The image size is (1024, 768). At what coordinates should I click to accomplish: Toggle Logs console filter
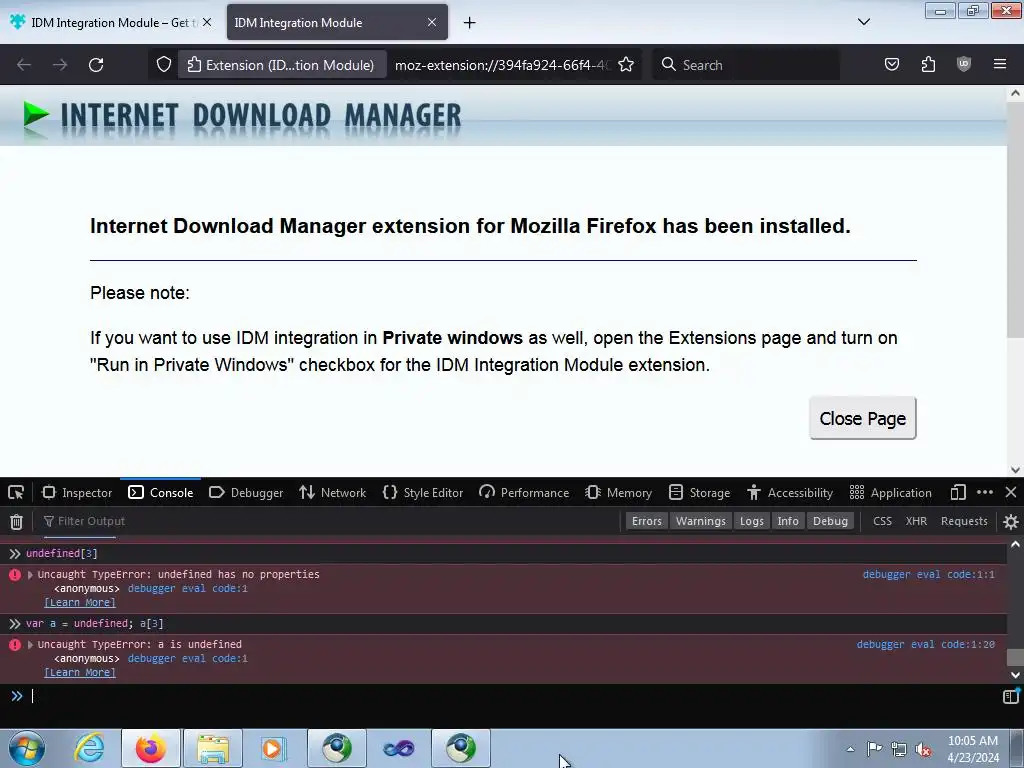click(752, 521)
